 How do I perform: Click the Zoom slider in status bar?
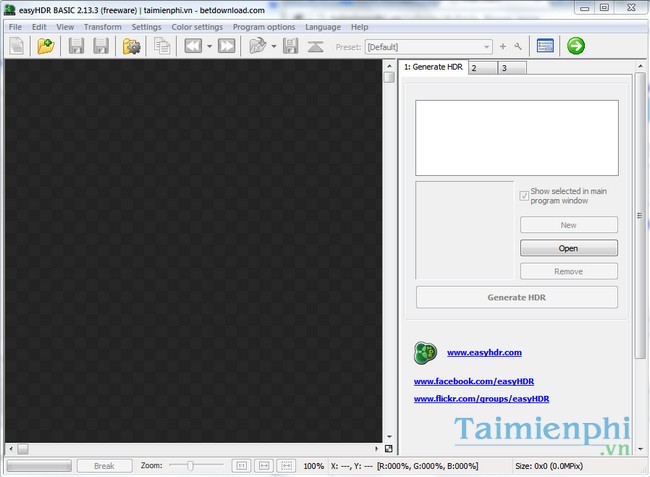click(195, 466)
